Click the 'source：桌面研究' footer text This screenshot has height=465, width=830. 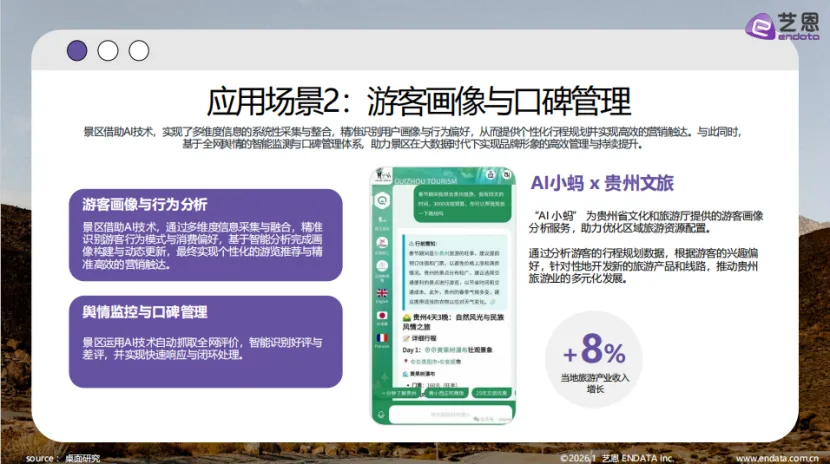[63, 458]
